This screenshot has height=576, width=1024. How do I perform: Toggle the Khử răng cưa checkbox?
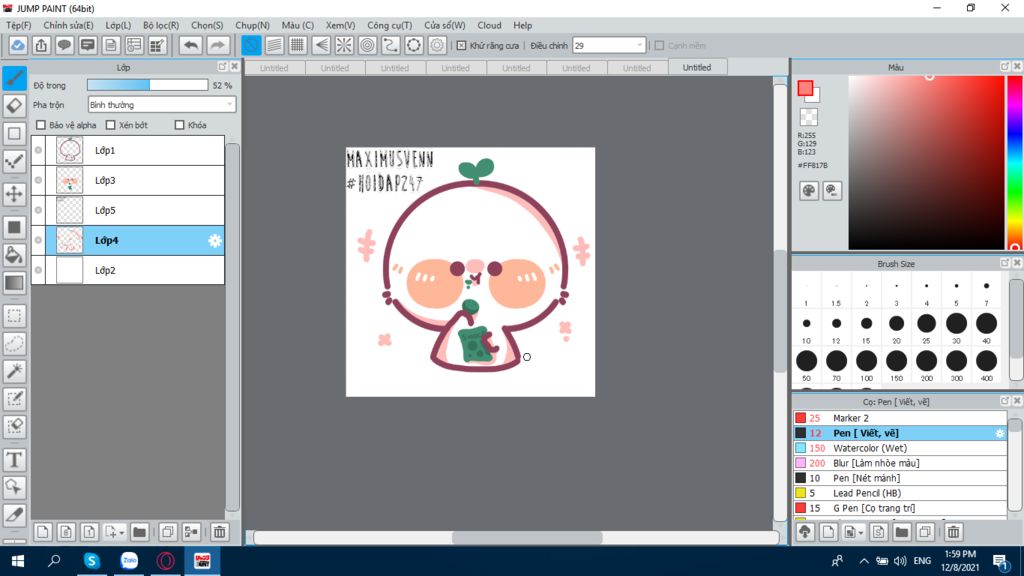pyautogui.click(x=462, y=46)
